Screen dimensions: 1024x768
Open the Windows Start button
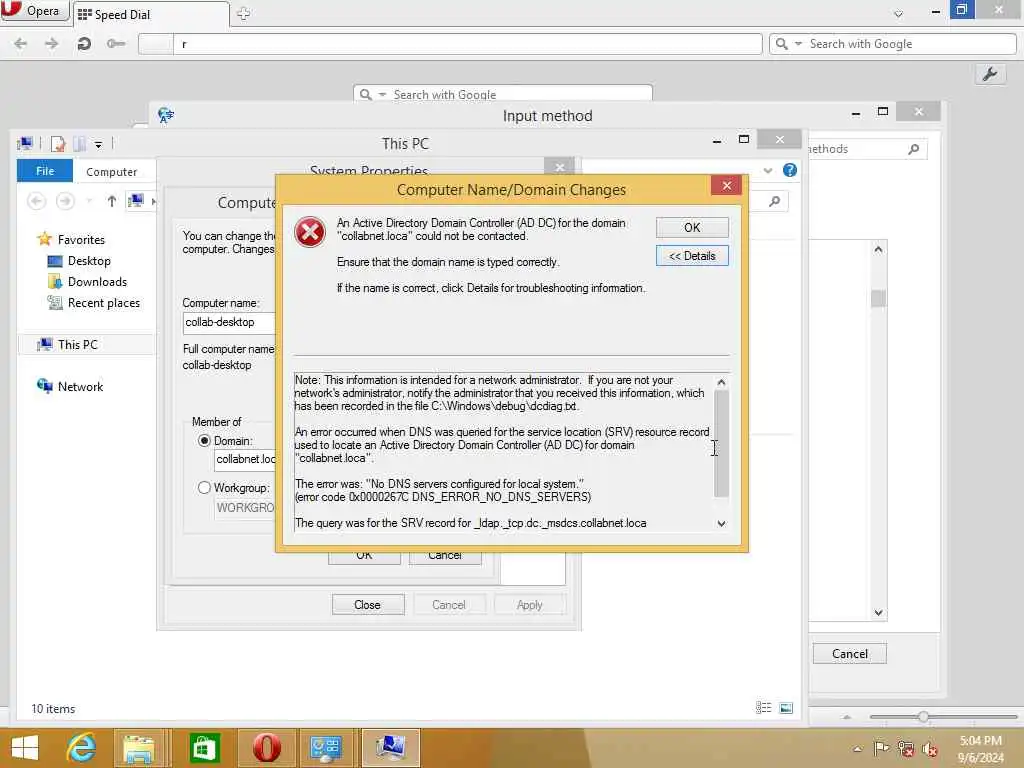pyautogui.click(x=25, y=748)
